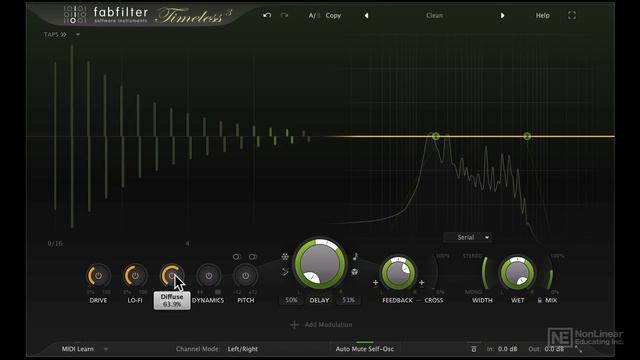Screen dimensions: 640x360
Task: Expand the TAPS panel
Action: point(55,35)
